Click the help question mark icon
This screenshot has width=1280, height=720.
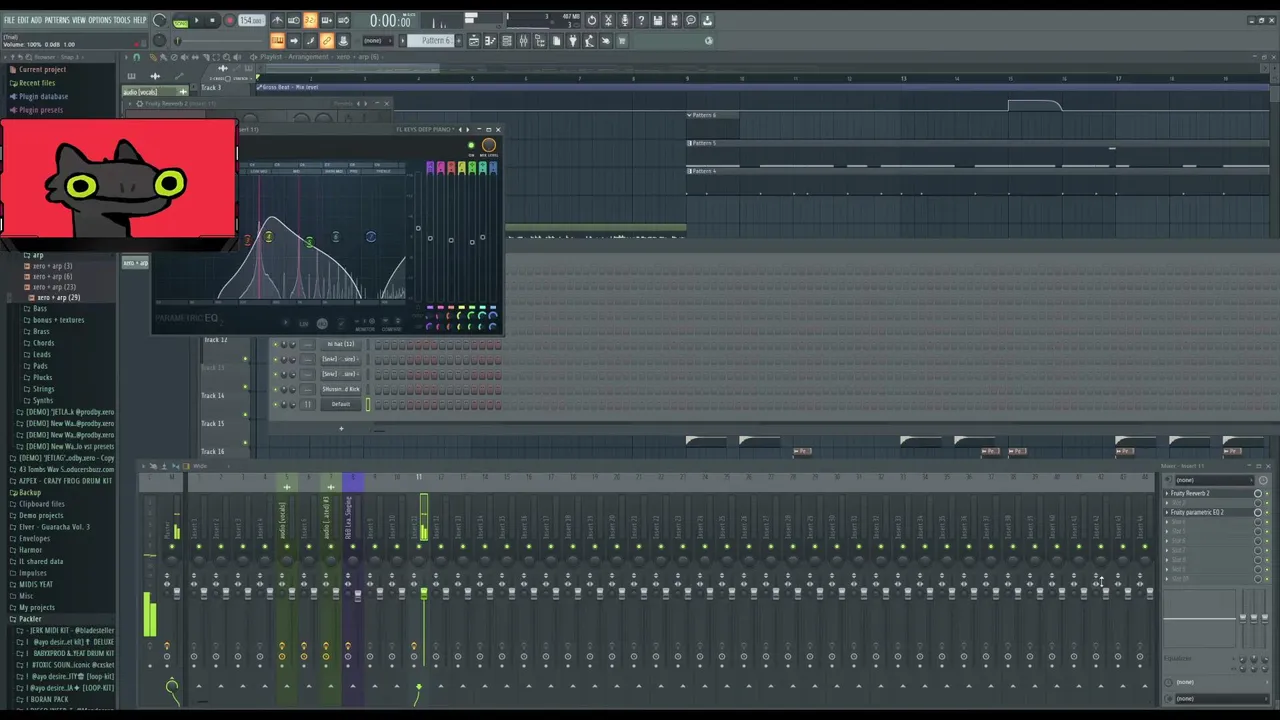point(641,20)
